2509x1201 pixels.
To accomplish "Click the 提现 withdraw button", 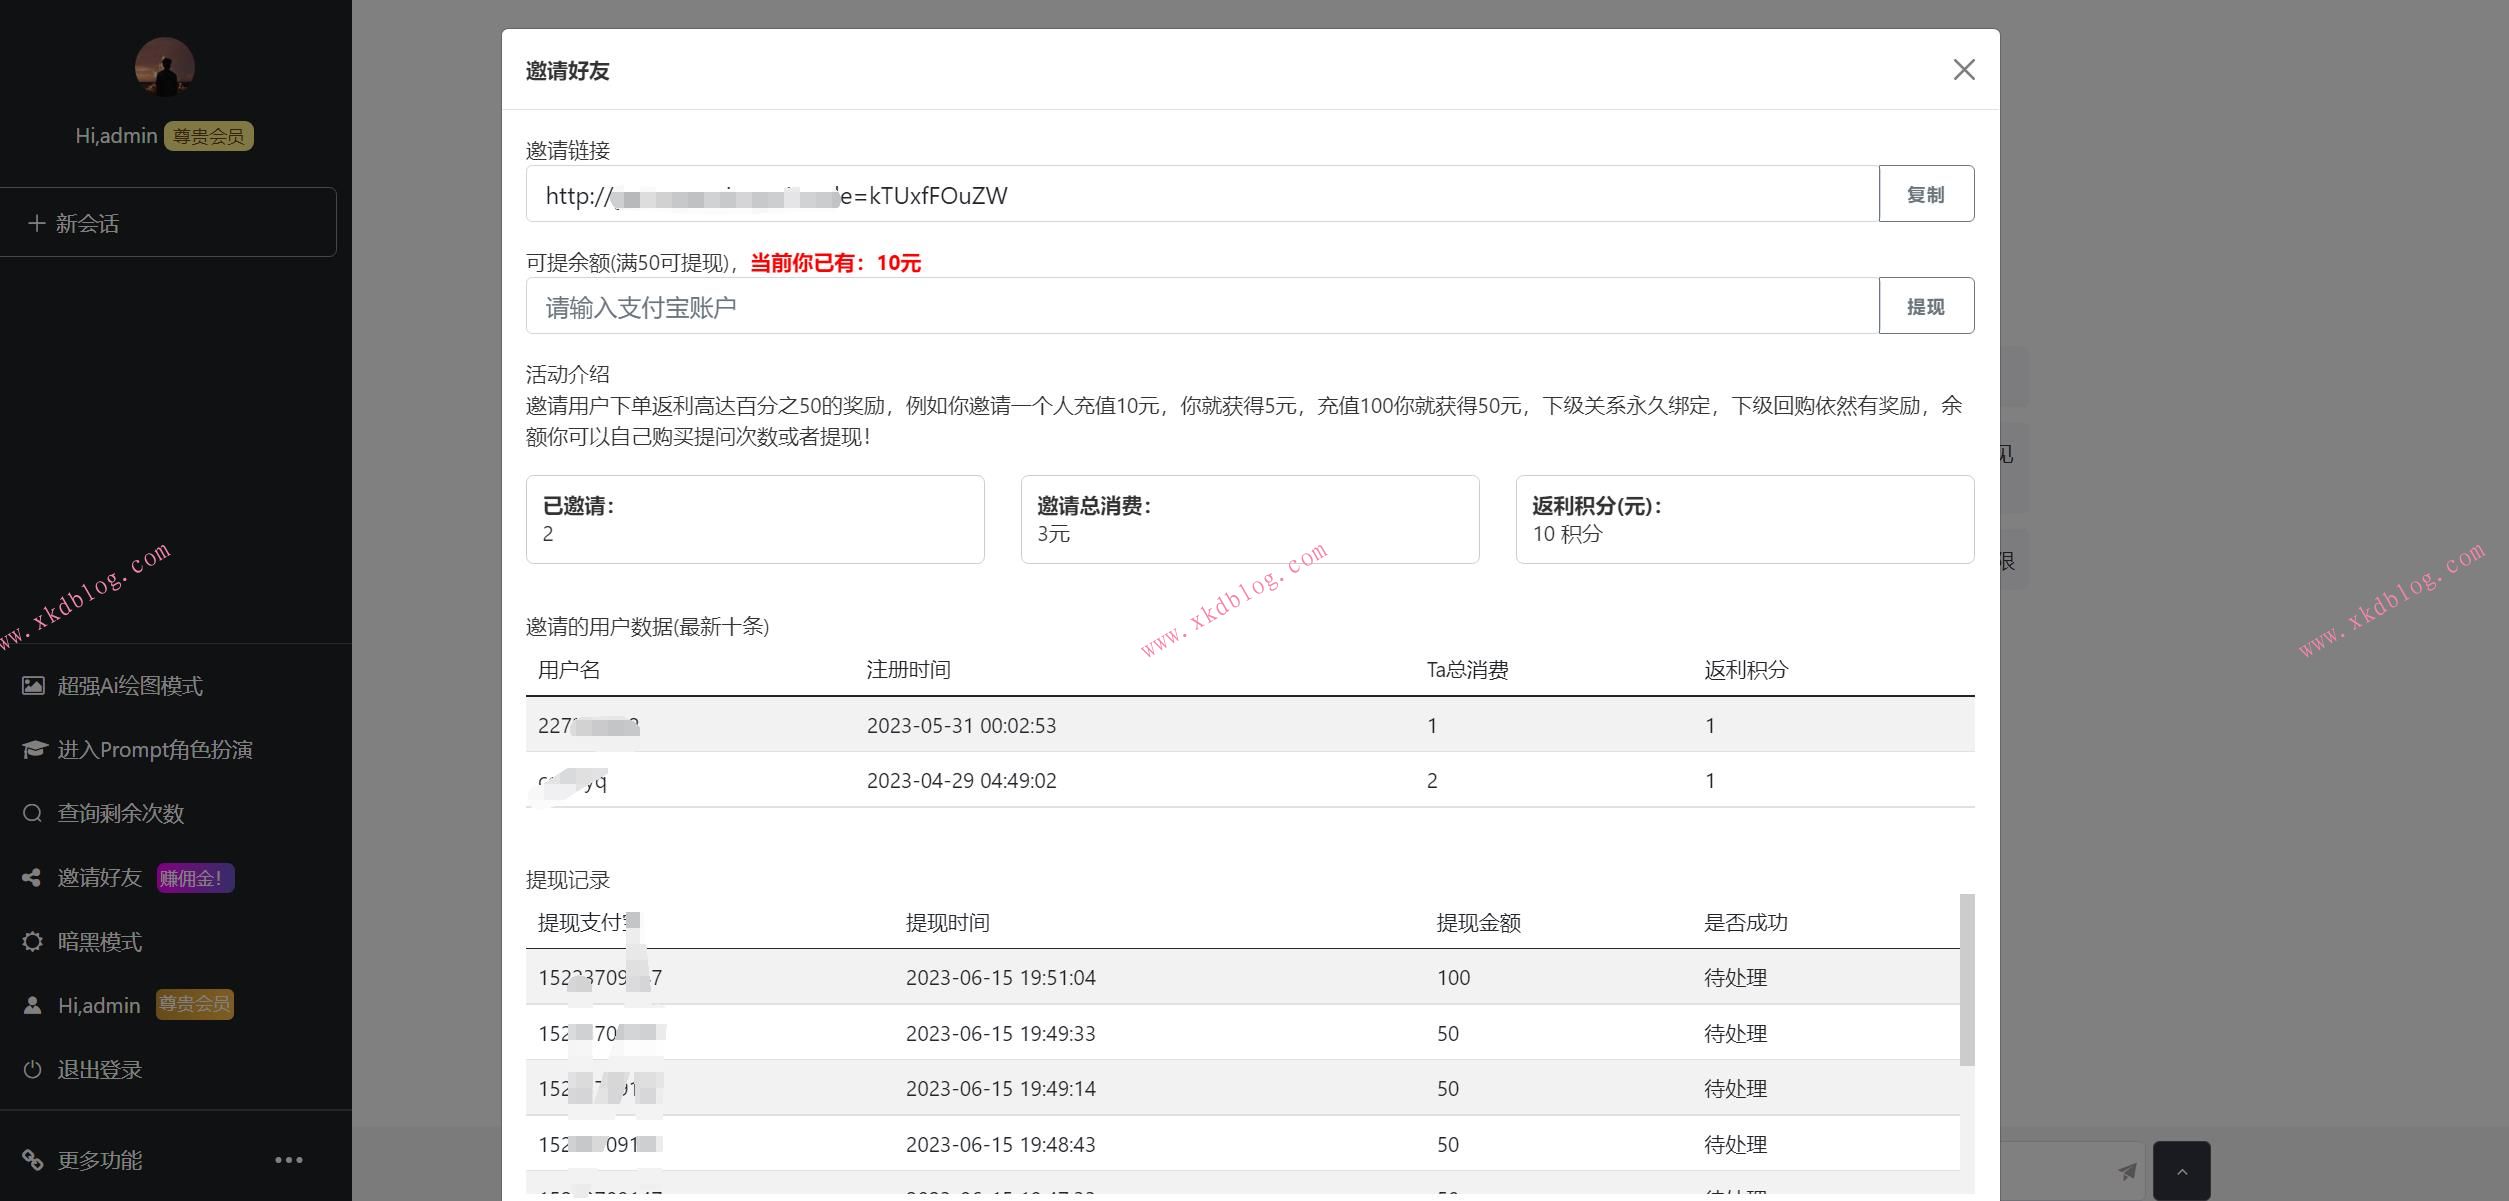I will point(1925,306).
